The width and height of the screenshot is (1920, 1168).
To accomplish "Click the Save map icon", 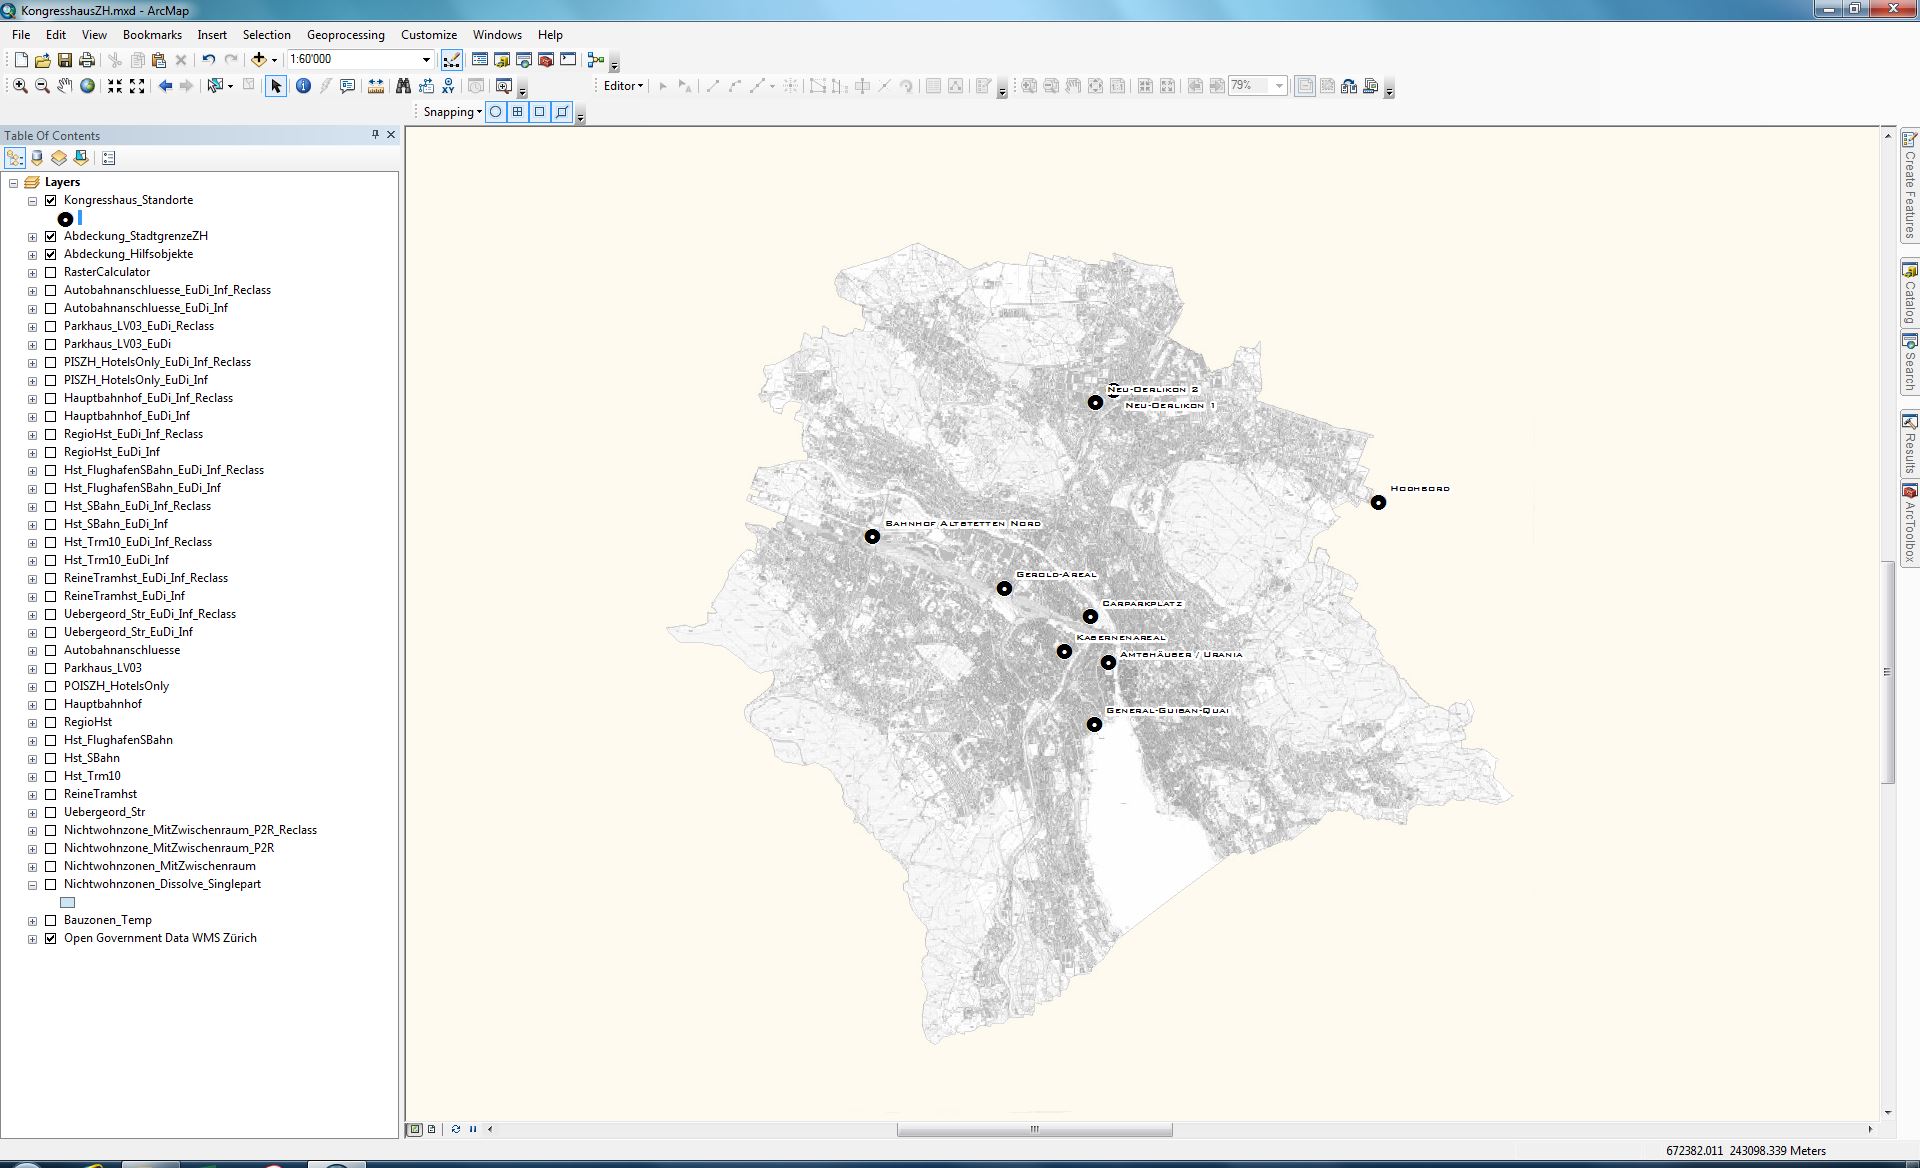I will click(65, 60).
